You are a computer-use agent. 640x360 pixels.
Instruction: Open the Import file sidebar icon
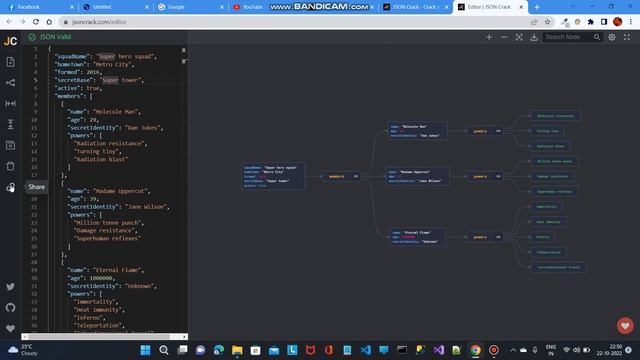pyautogui.click(x=11, y=62)
